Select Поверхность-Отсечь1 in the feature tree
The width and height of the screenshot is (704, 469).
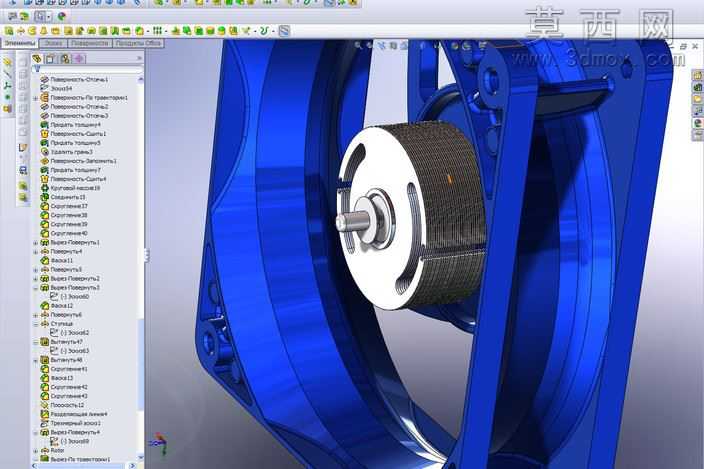[x=79, y=79]
